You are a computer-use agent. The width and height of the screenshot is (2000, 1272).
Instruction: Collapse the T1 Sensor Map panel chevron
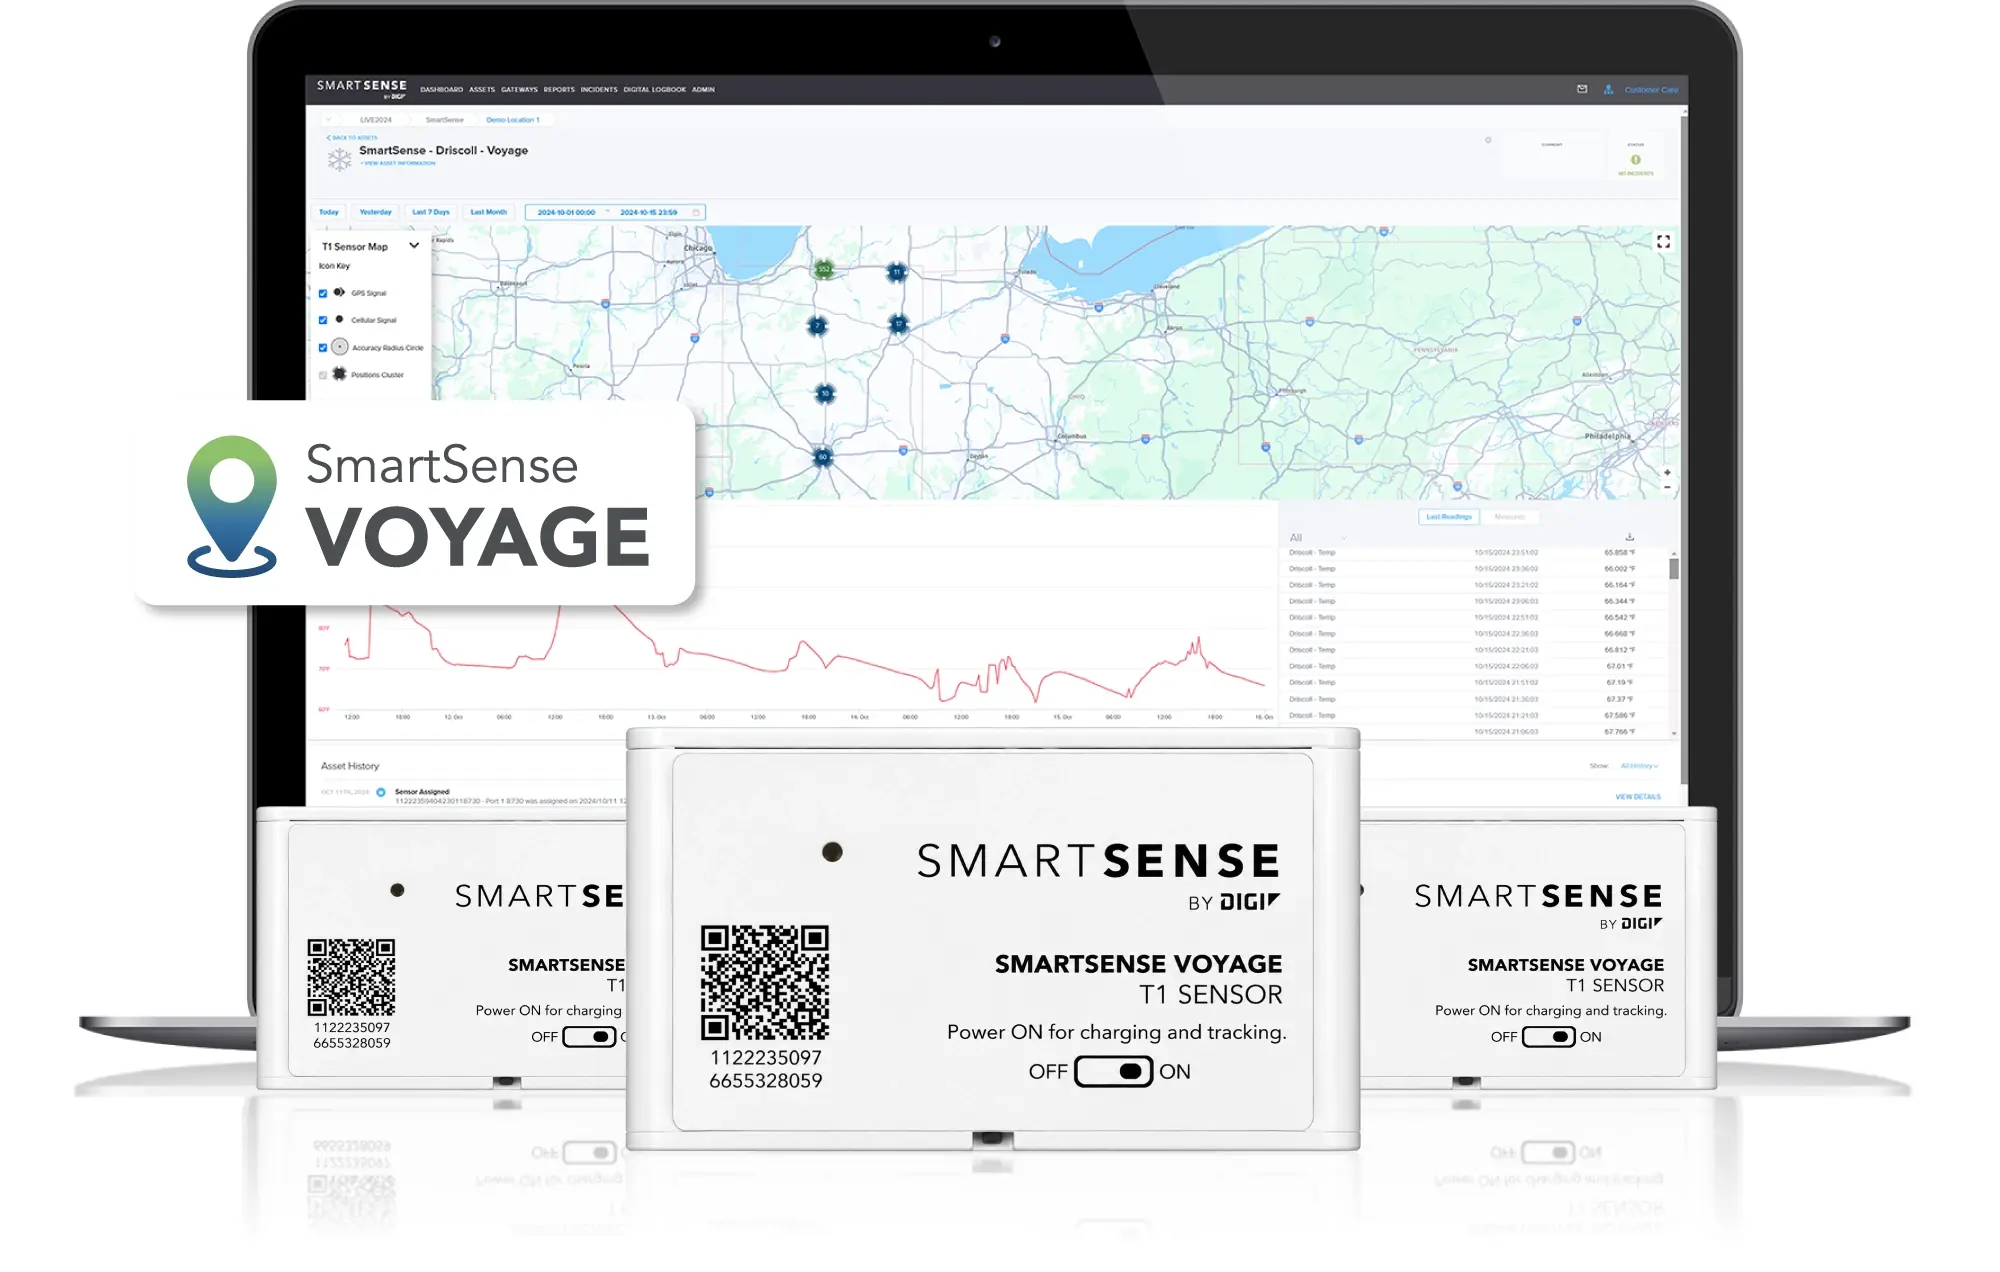(x=414, y=245)
